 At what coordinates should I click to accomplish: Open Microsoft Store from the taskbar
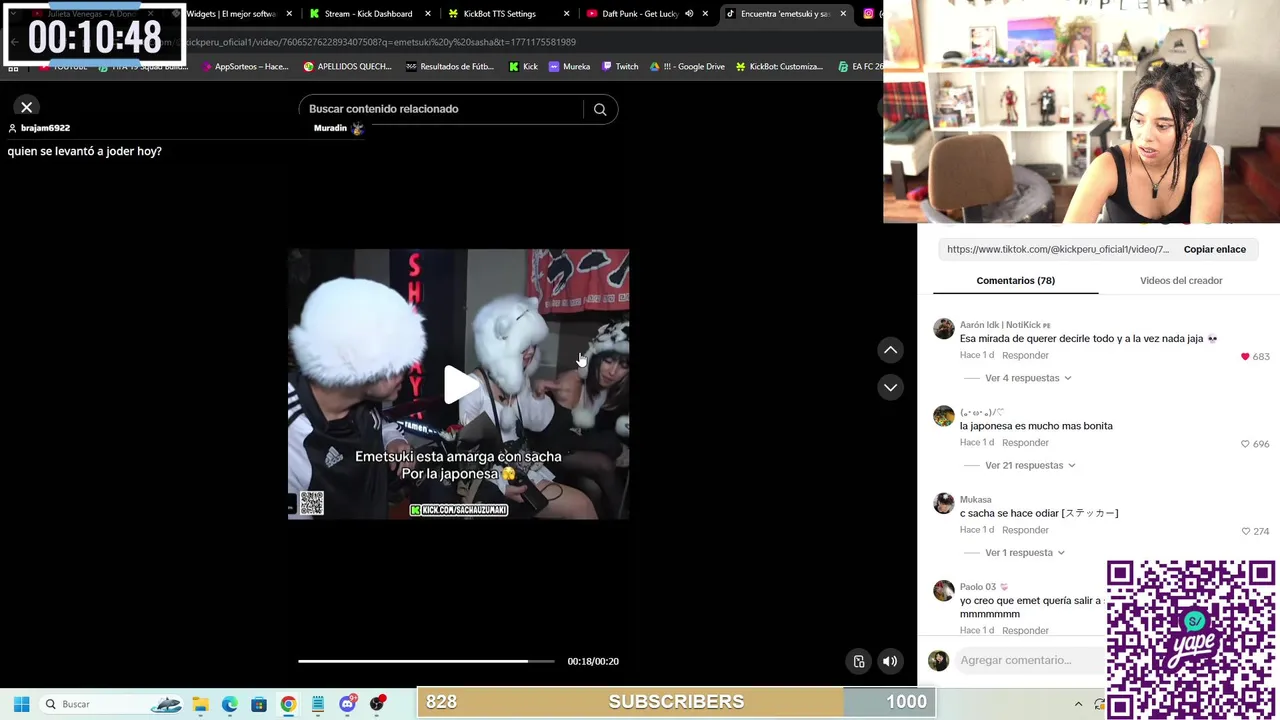259,704
